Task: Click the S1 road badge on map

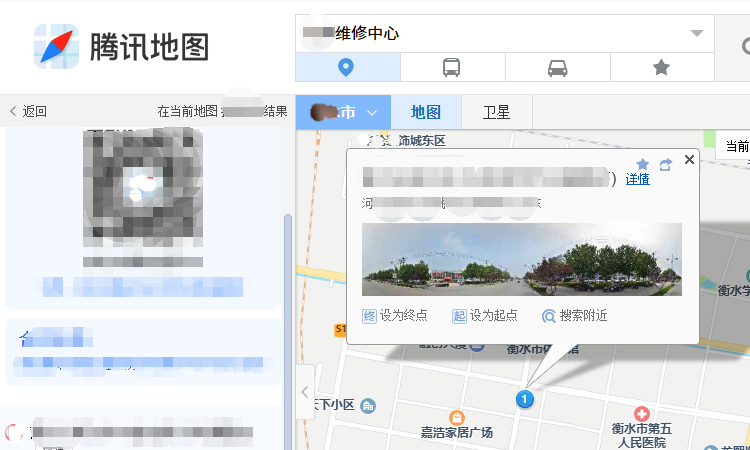Action: (x=340, y=329)
